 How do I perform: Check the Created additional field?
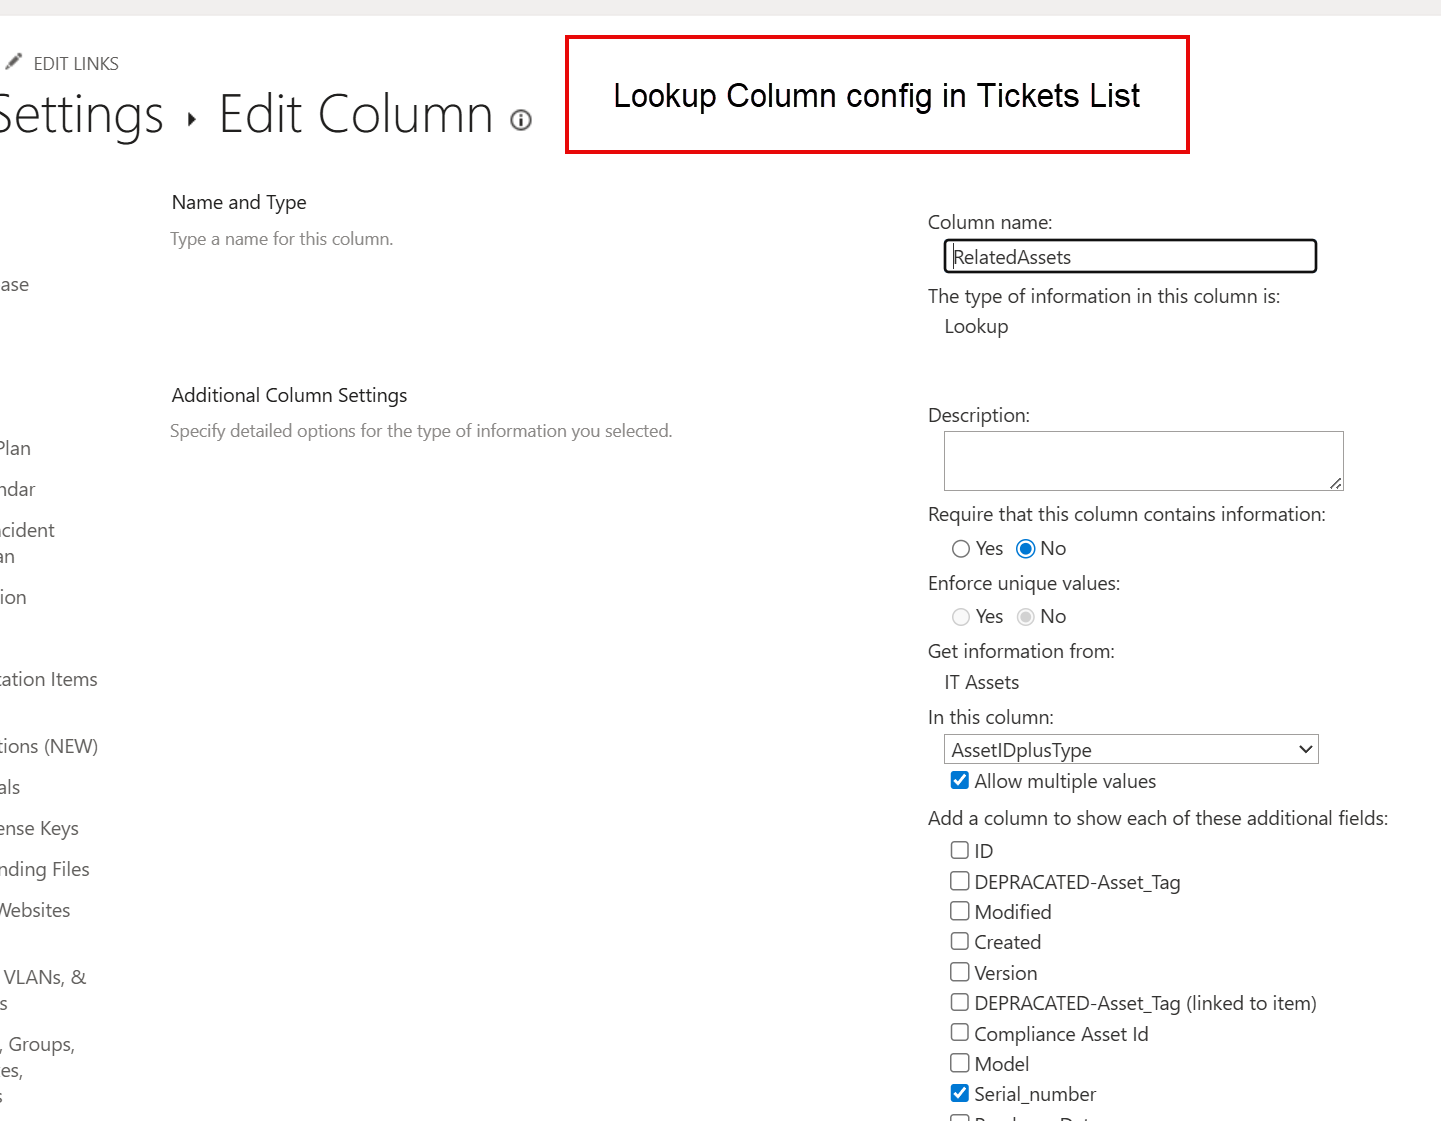[x=960, y=942]
